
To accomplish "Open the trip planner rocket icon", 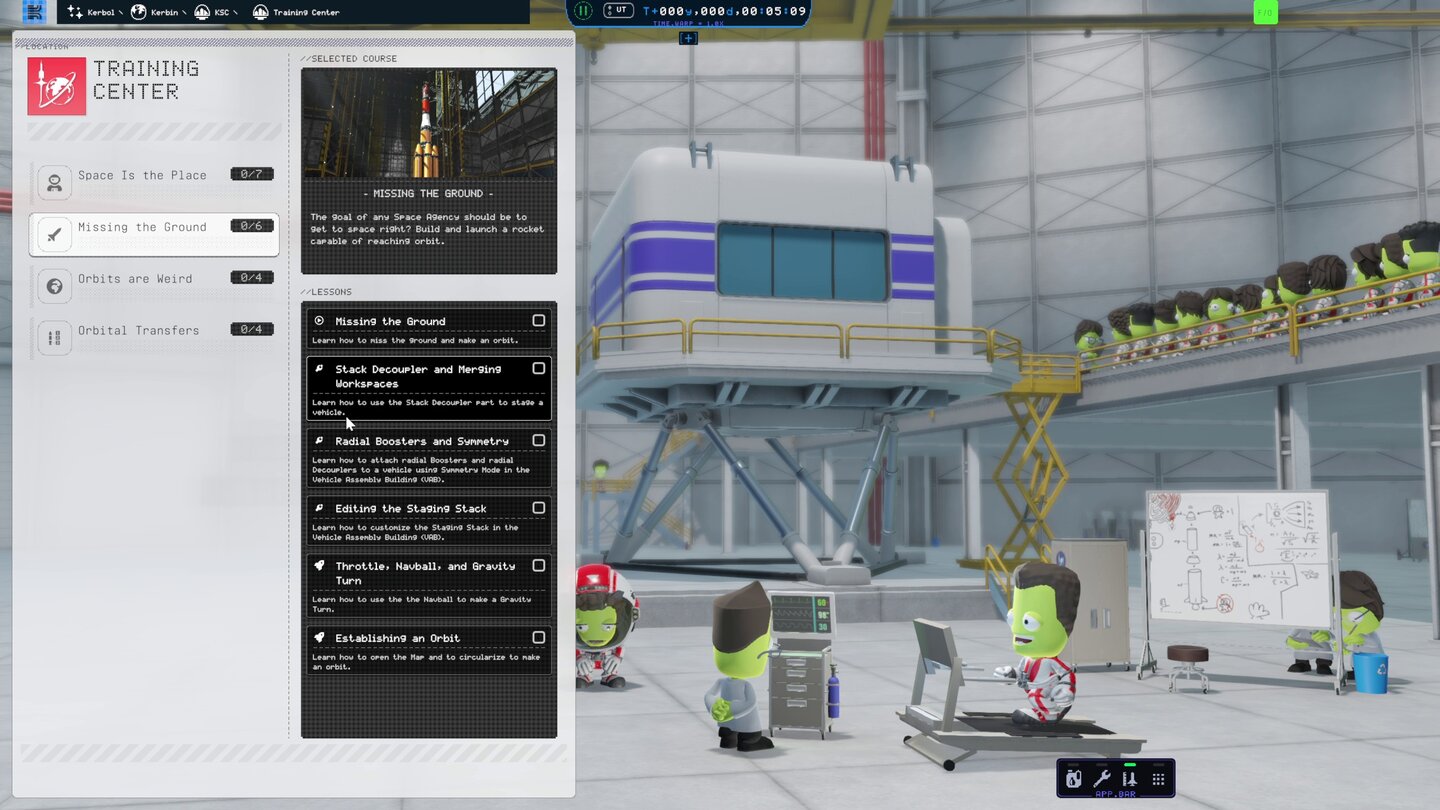I will (x=1132, y=778).
